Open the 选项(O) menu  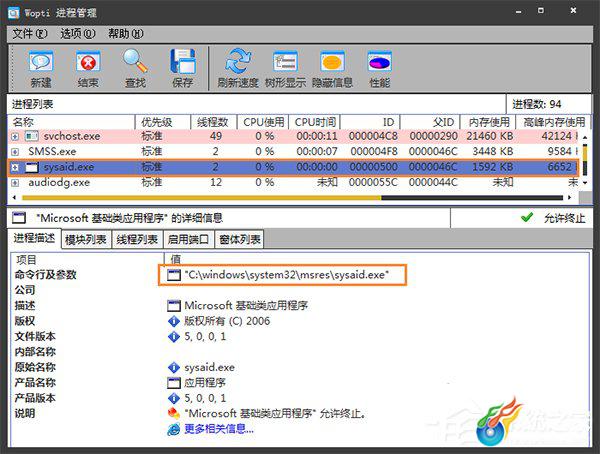coord(78,34)
